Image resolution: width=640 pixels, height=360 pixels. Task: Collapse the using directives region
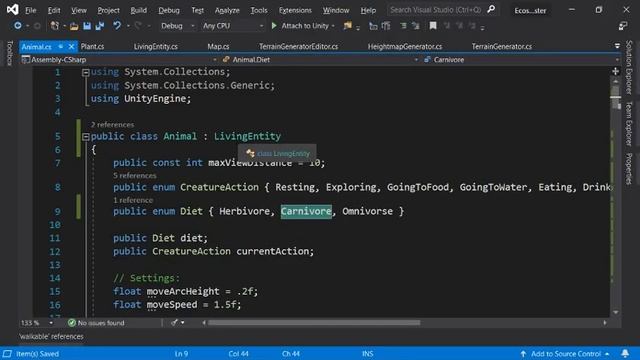85,73
